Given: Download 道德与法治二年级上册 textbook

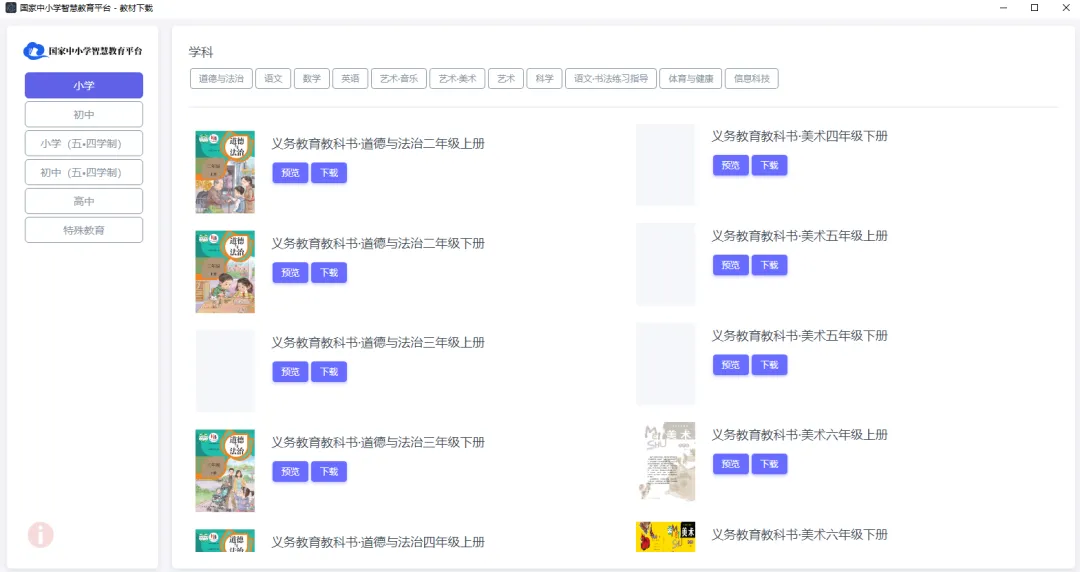Looking at the screenshot, I should [329, 173].
